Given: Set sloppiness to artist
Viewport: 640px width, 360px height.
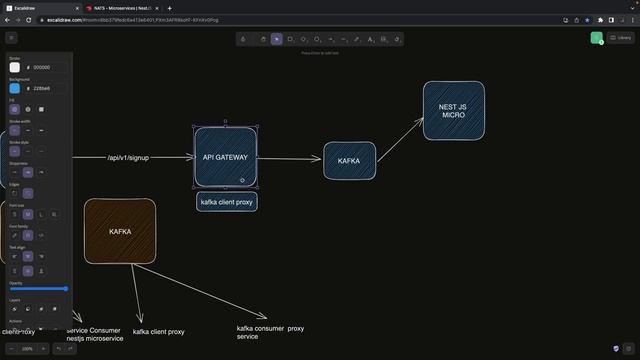Looking at the screenshot, I should point(28,172).
